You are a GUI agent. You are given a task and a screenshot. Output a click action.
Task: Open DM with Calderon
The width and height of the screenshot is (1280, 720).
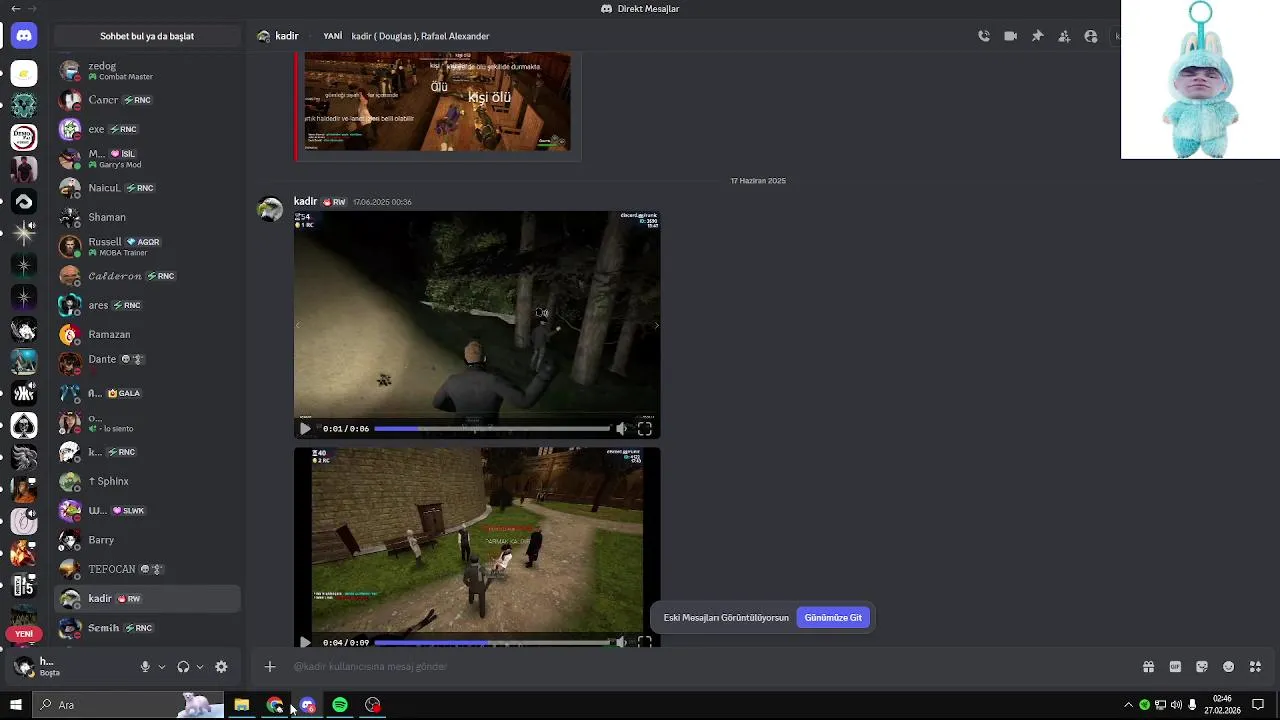147,276
